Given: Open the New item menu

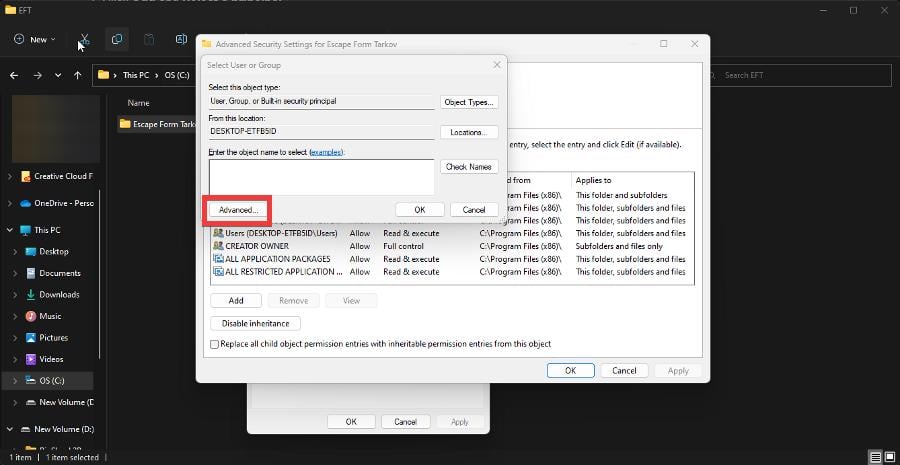Looking at the screenshot, I should click(35, 40).
